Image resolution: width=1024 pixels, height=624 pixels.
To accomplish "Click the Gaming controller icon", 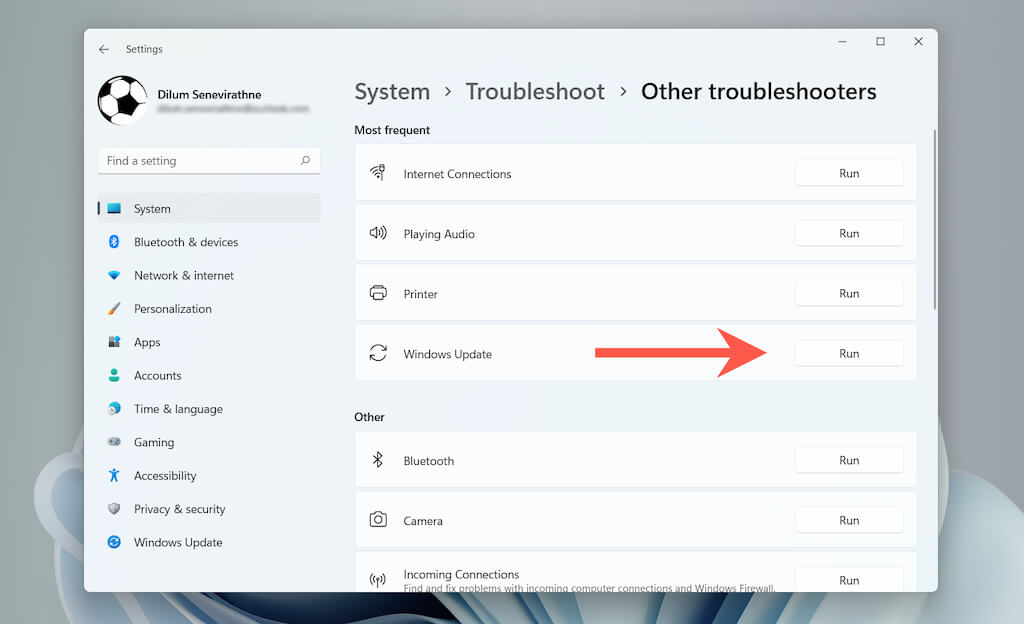I will coord(114,442).
